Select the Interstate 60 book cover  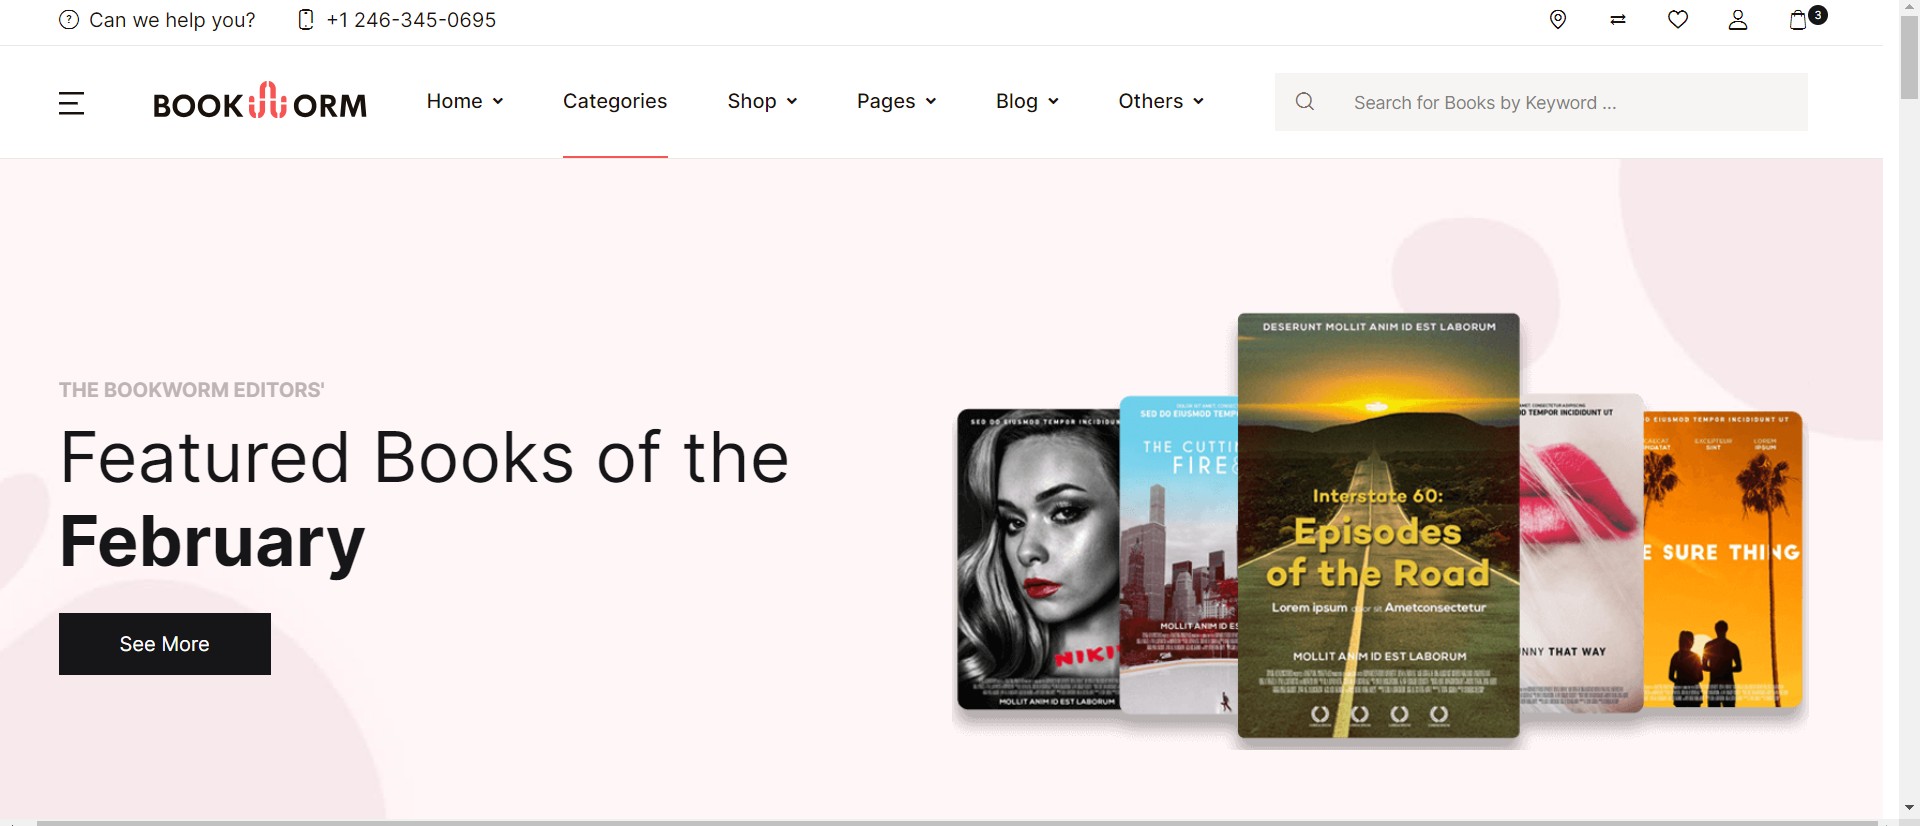click(x=1378, y=526)
